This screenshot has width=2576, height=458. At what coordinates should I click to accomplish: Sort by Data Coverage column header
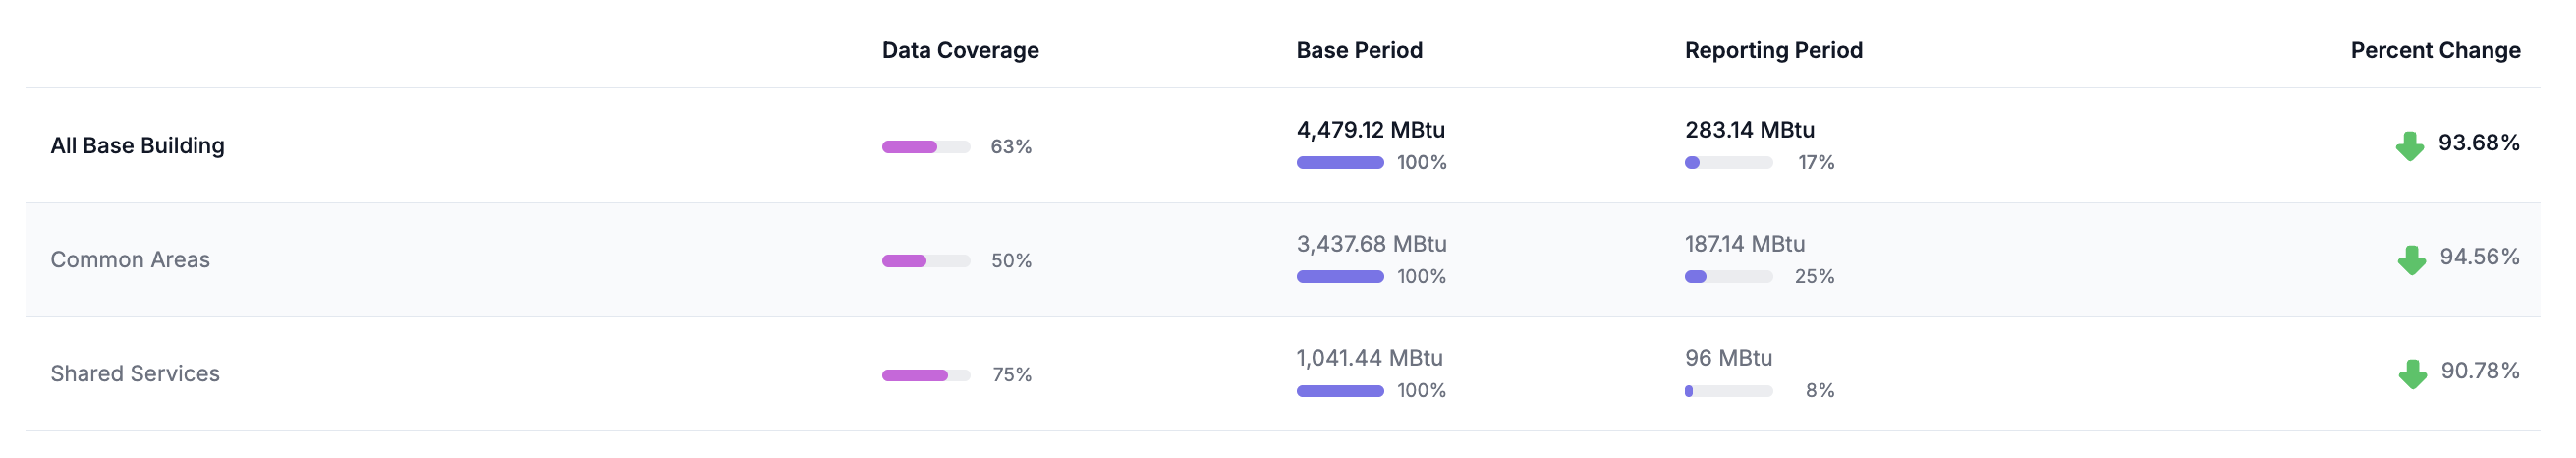tap(960, 50)
